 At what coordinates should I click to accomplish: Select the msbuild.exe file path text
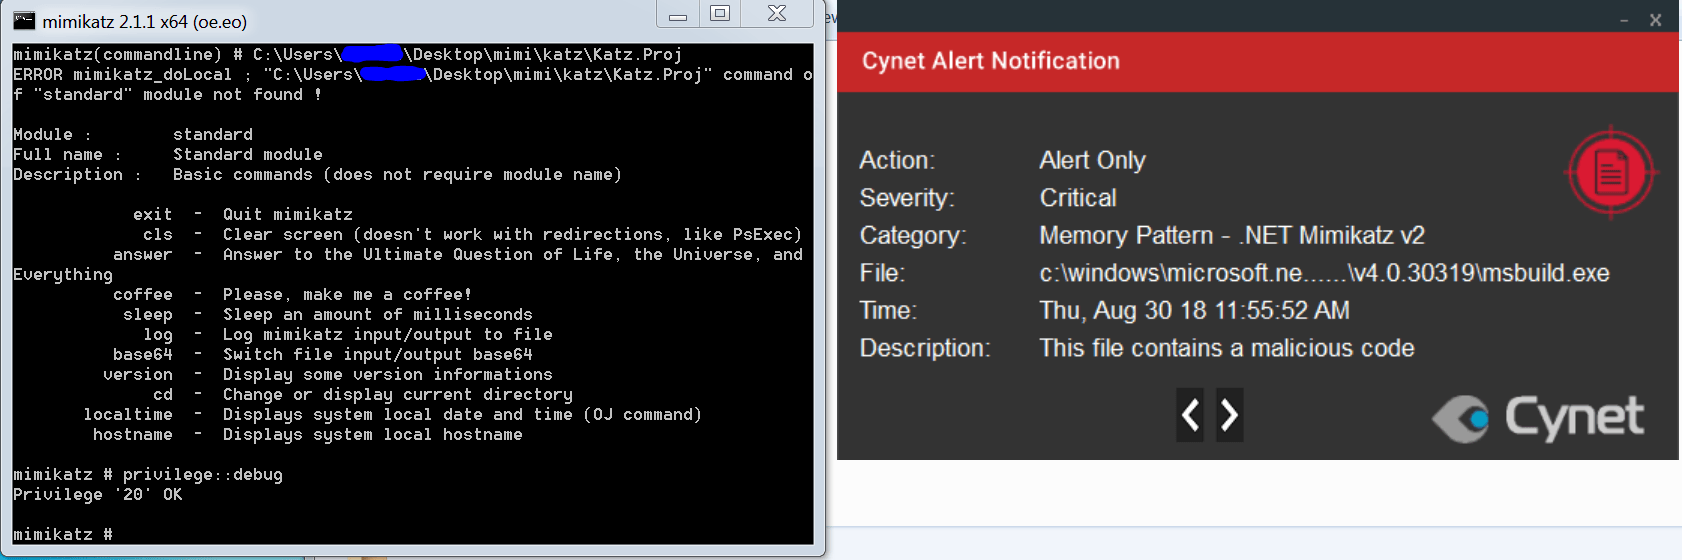coord(1324,273)
